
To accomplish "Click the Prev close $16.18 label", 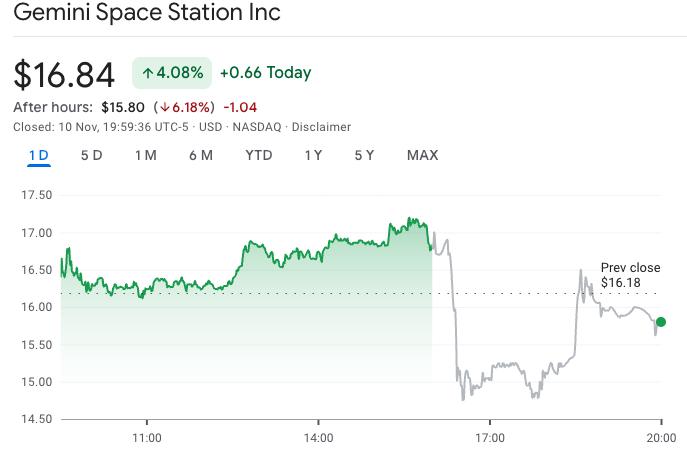I will (x=630, y=275).
